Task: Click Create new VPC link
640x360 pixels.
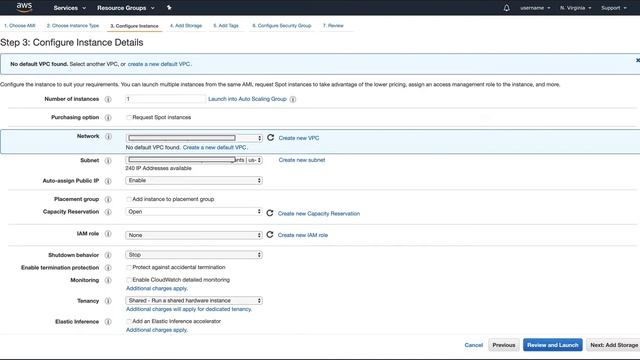Action: (299, 138)
